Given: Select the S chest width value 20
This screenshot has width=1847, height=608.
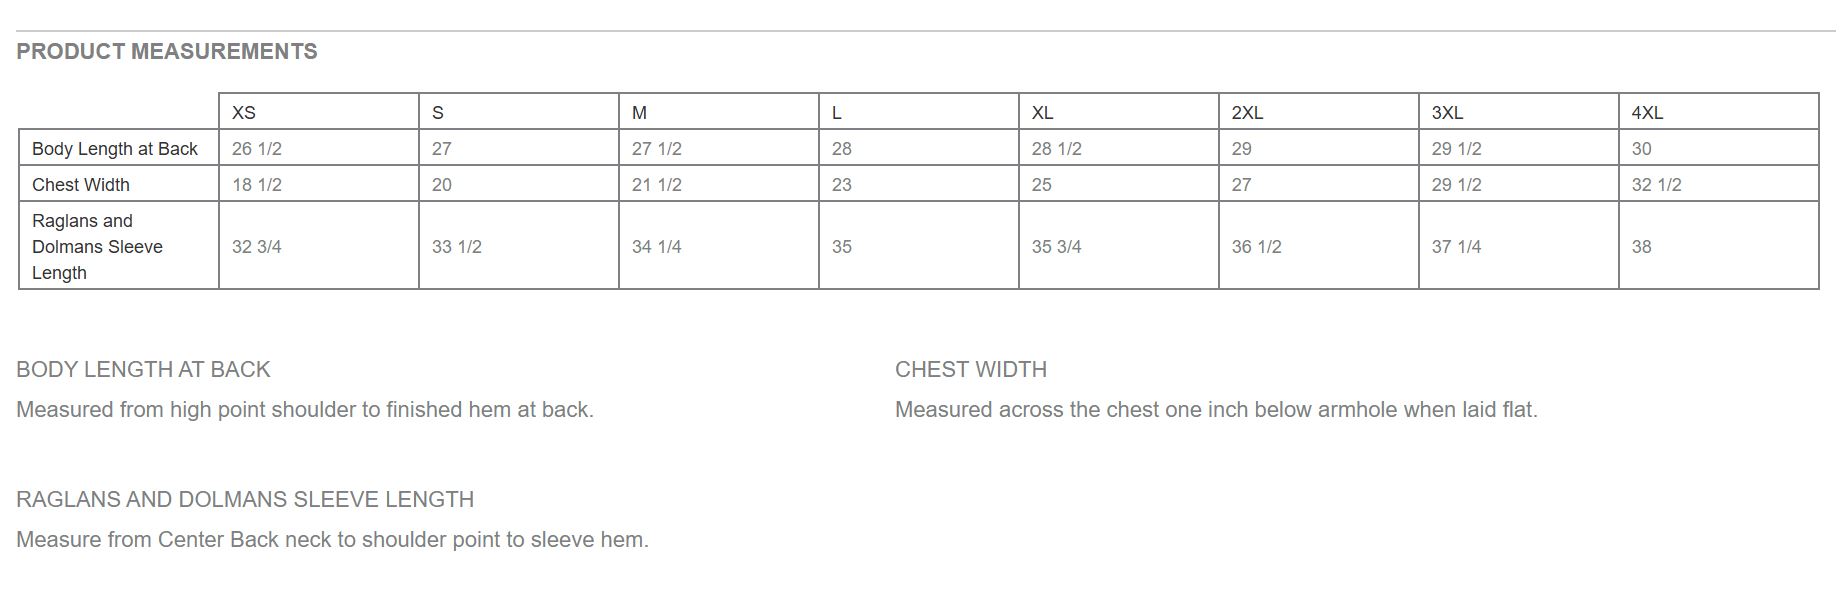Looking at the screenshot, I should tap(441, 185).
